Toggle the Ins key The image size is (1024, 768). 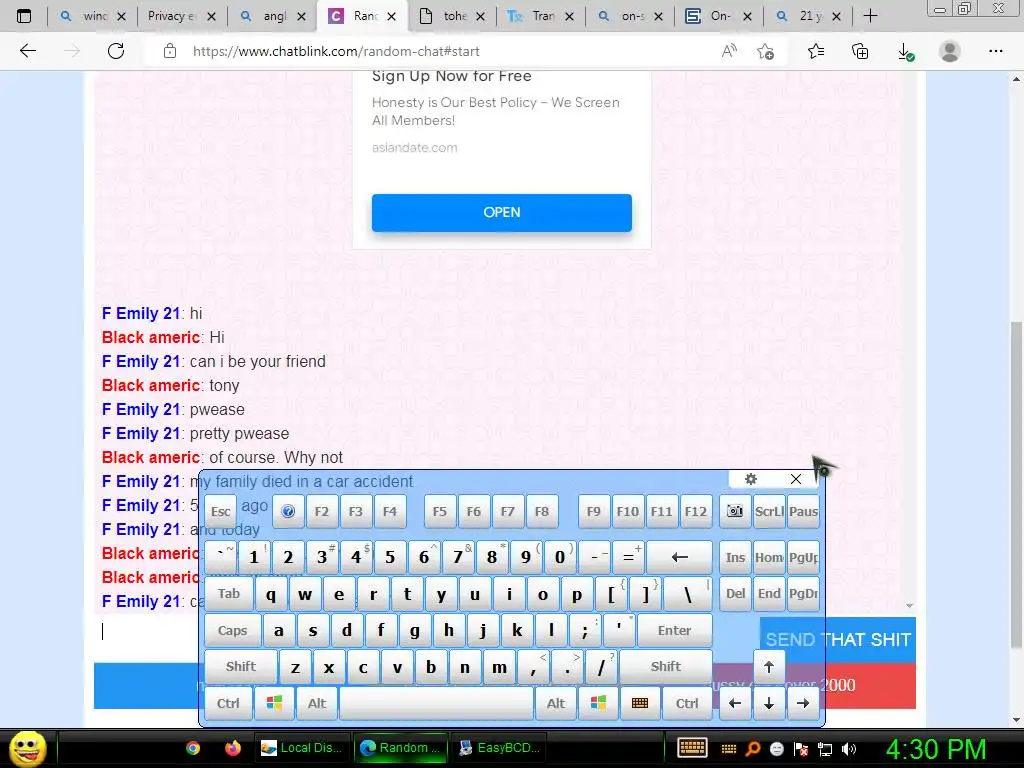point(735,557)
